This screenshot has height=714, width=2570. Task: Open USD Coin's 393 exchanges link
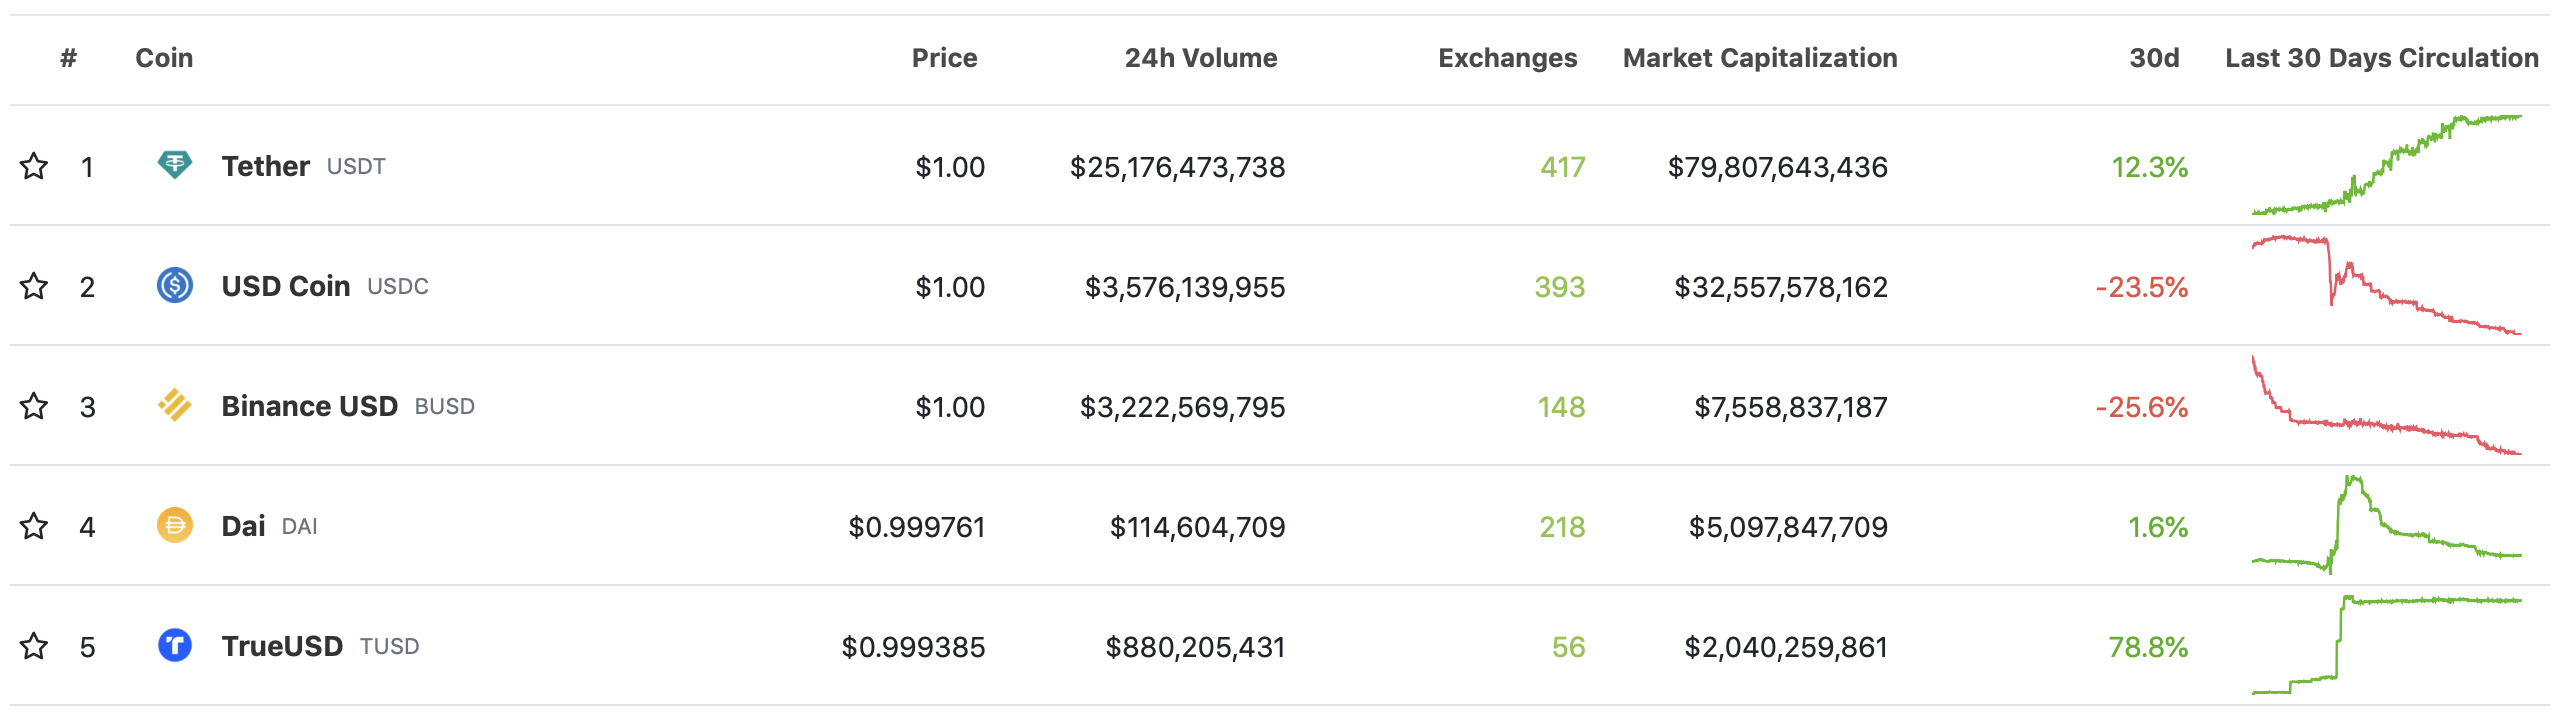(x=1559, y=287)
